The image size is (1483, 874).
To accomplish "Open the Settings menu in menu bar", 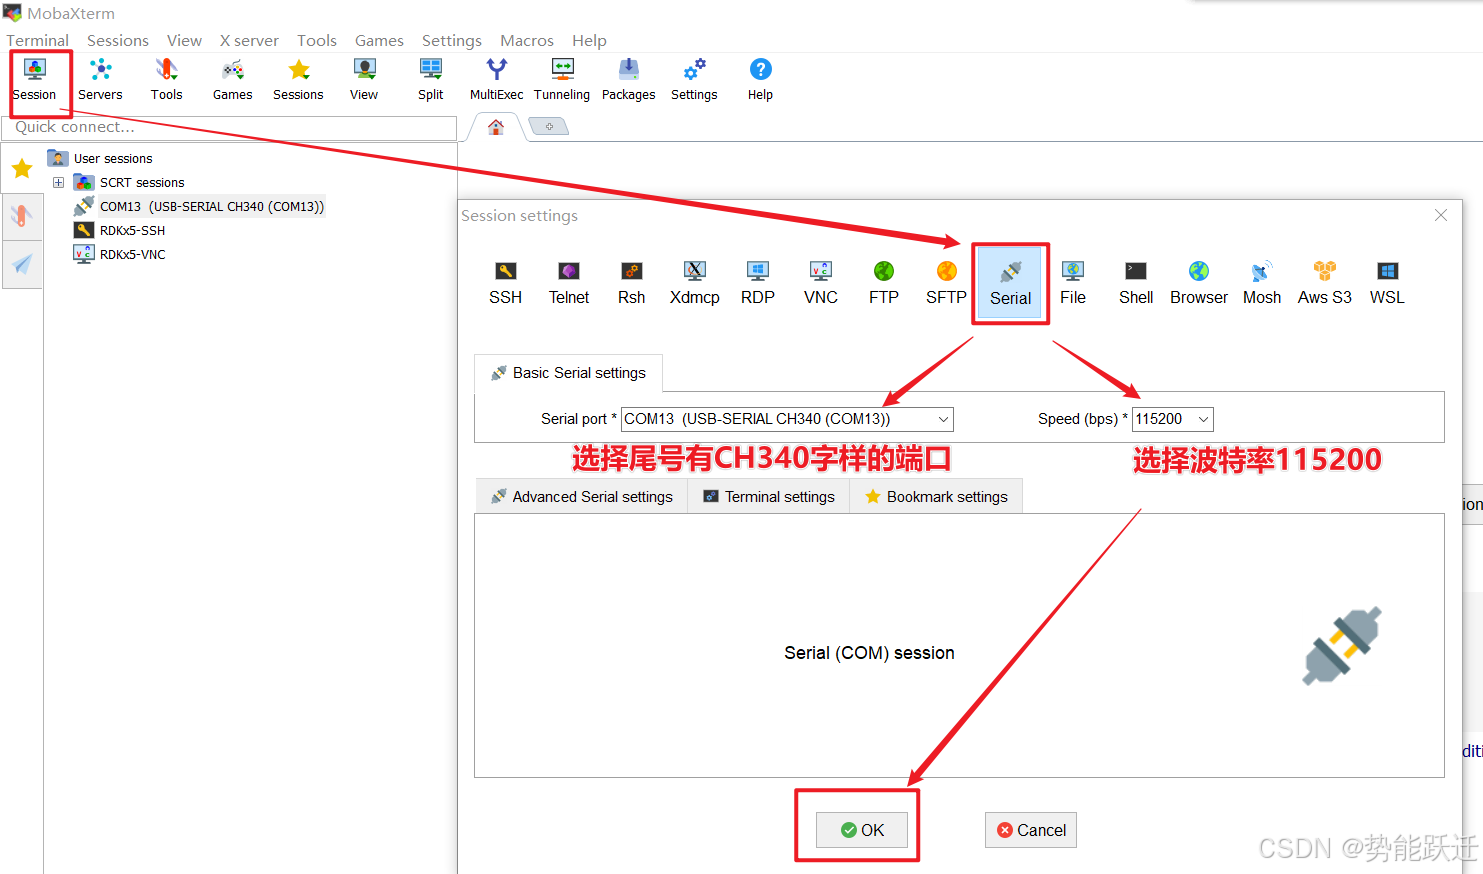I will 452,40.
